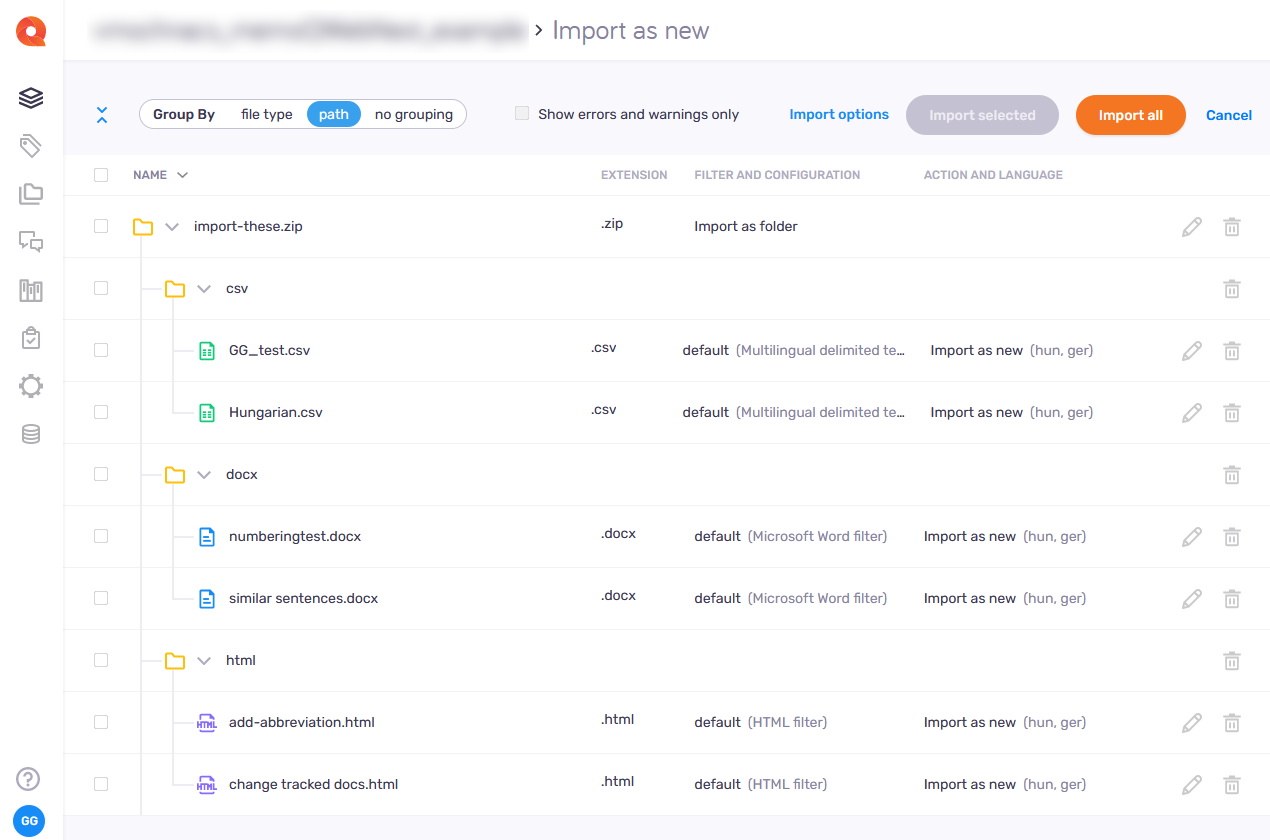
Task: Edit settings for GG_test.csv with pencil icon
Action: click(x=1191, y=351)
